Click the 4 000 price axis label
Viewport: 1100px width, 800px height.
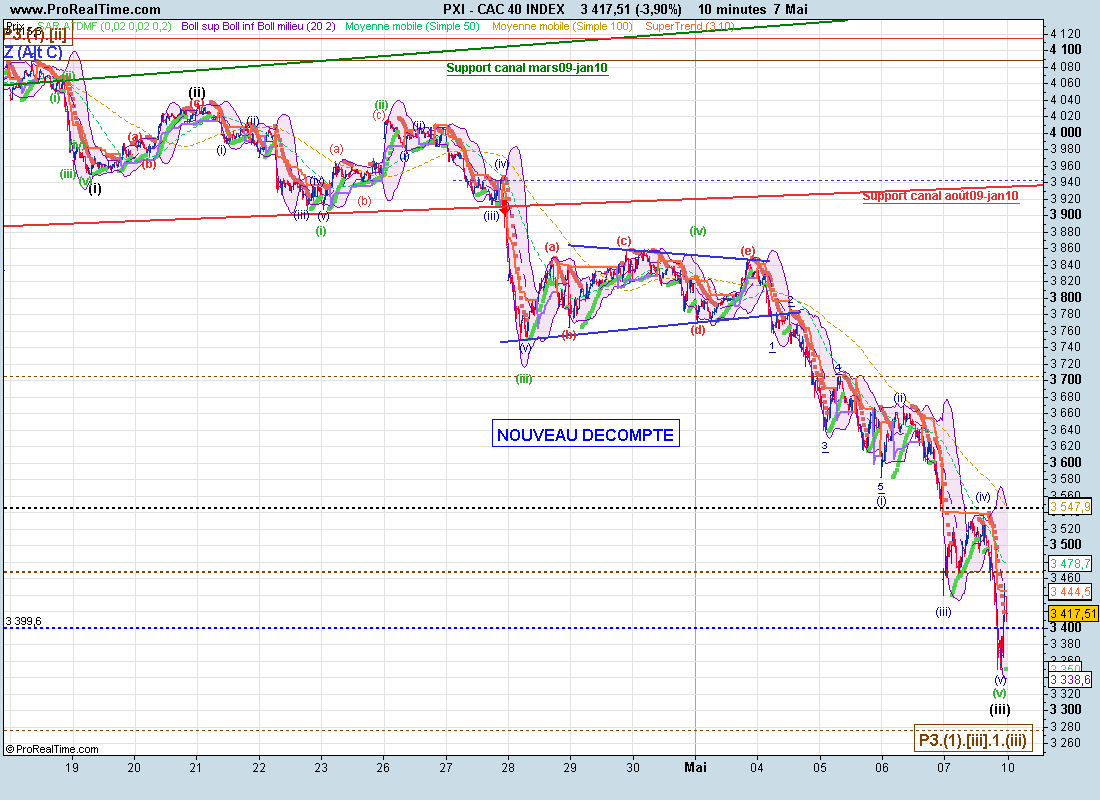tap(1066, 132)
